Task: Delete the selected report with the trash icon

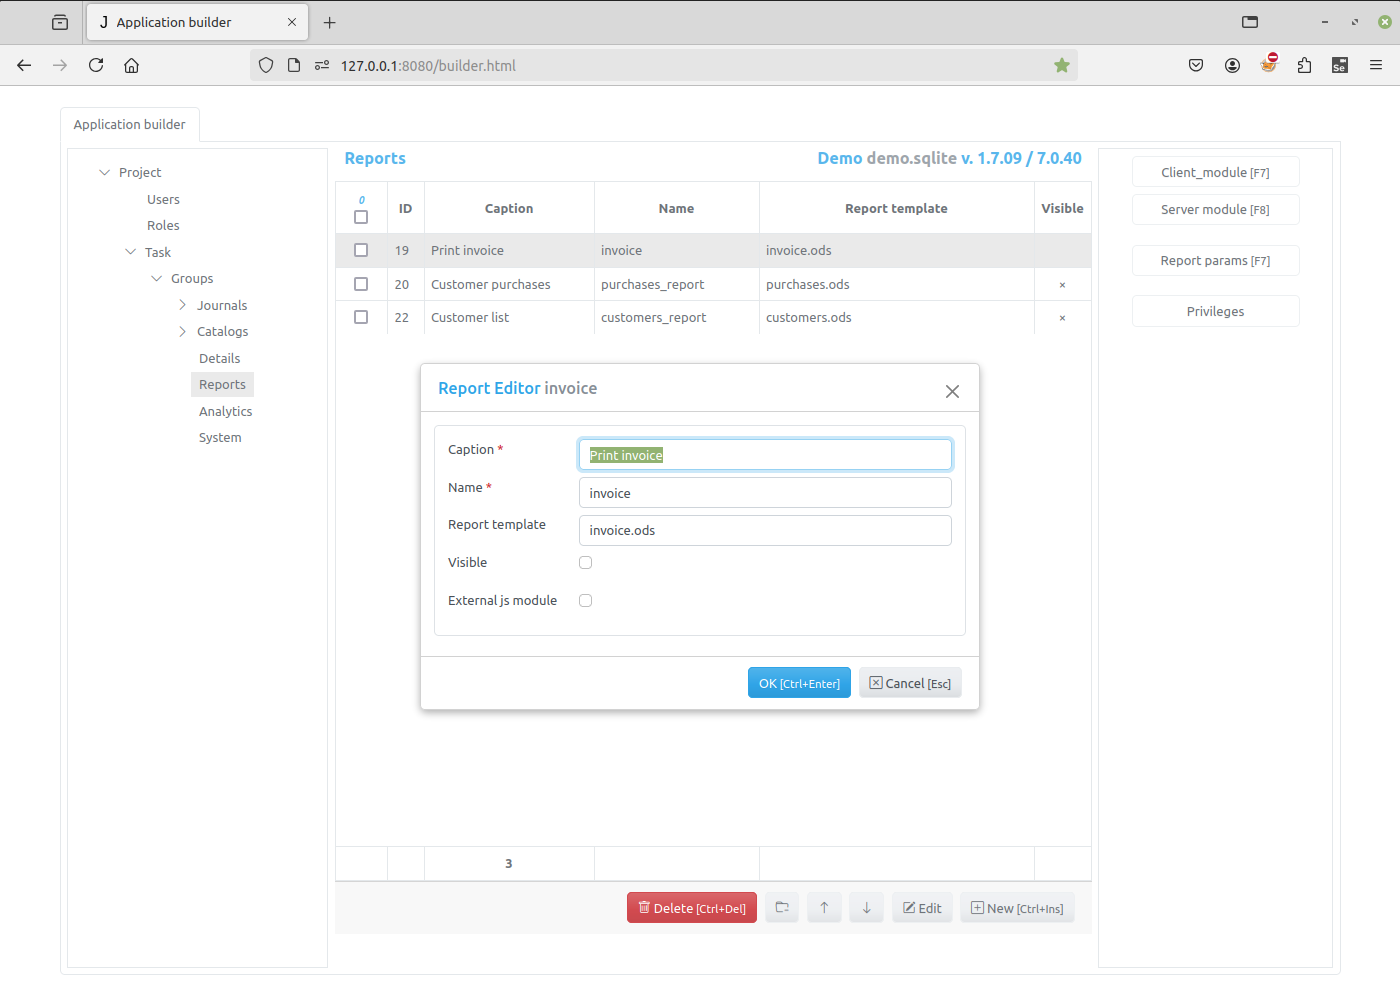Action: point(691,907)
